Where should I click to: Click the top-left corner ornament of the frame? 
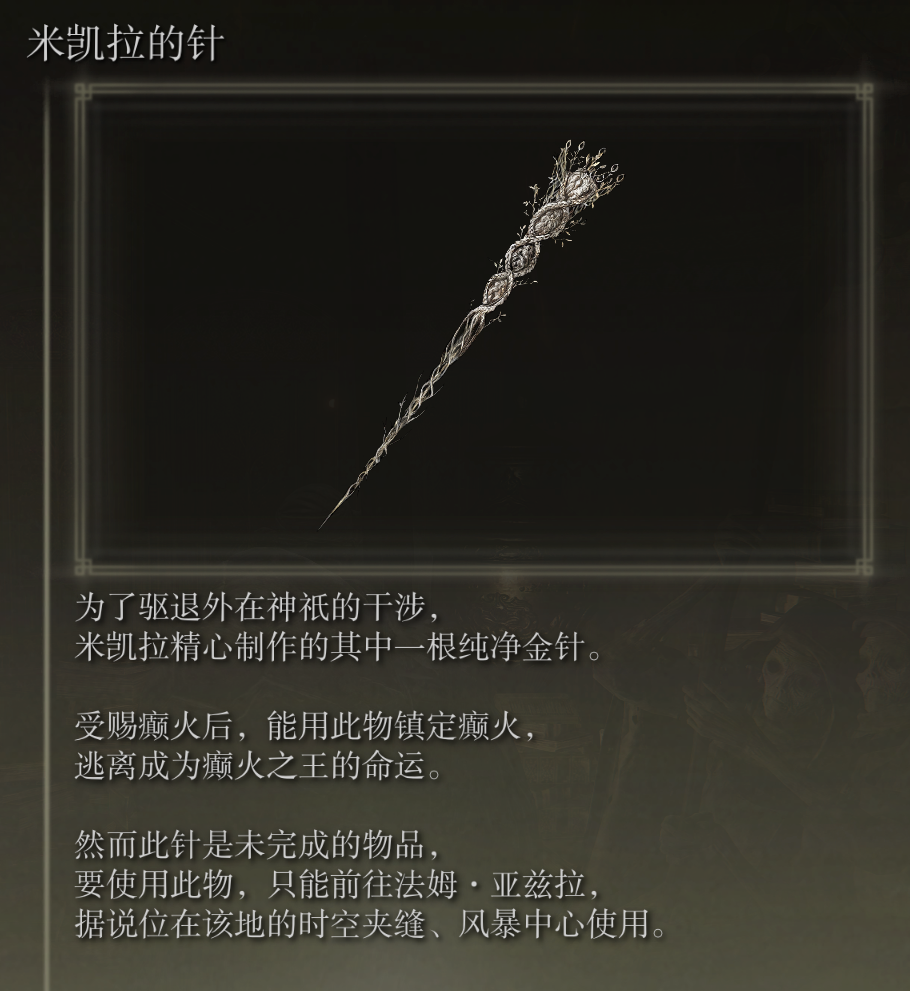point(83,92)
